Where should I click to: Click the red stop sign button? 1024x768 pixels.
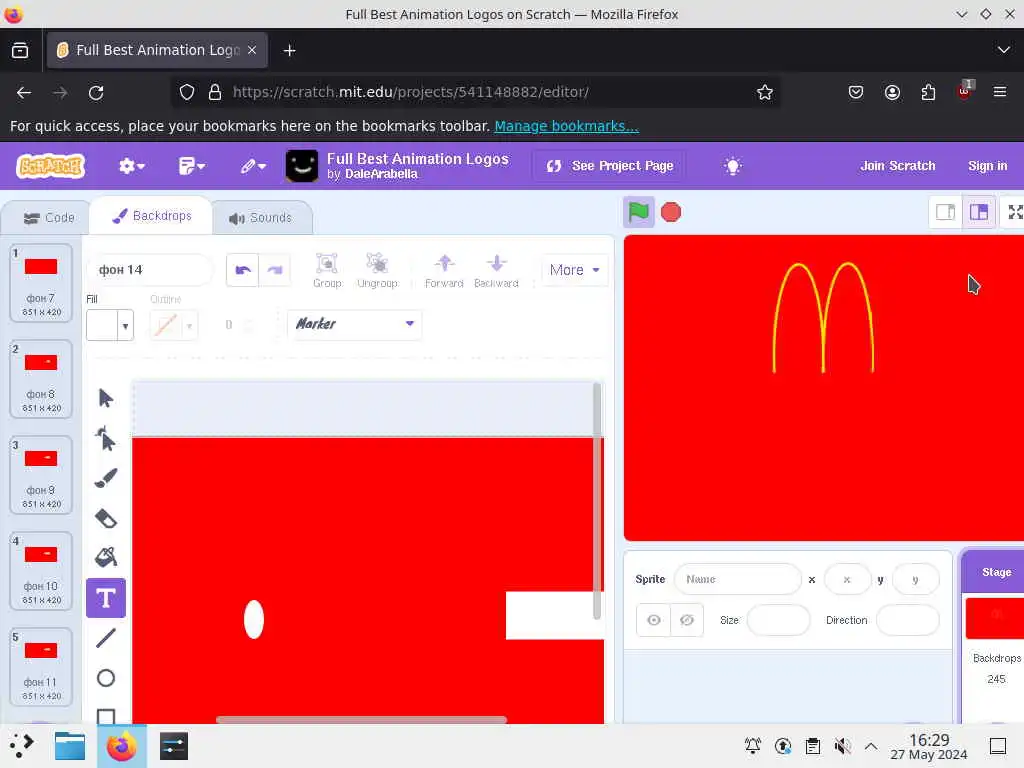point(671,212)
